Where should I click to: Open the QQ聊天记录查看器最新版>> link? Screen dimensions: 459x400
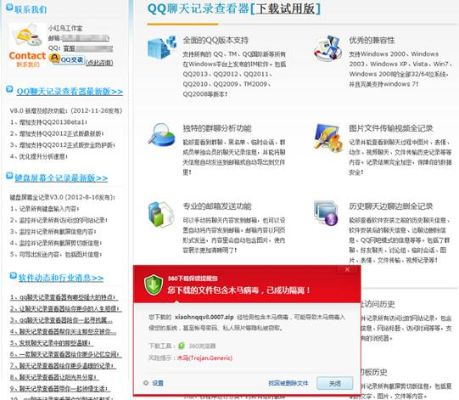point(70,91)
